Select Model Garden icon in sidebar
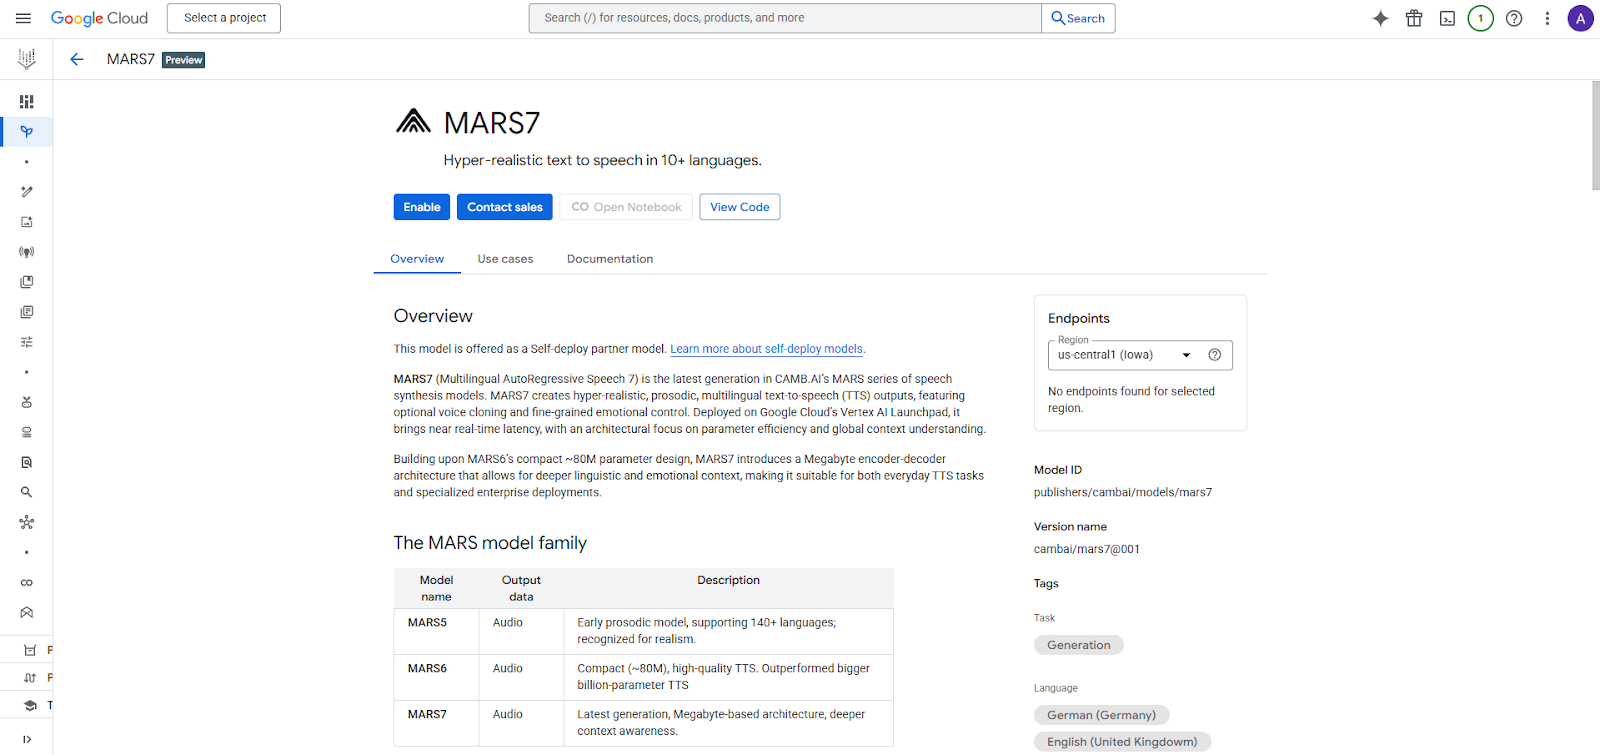This screenshot has width=1600, height=755. coord(27,132)
